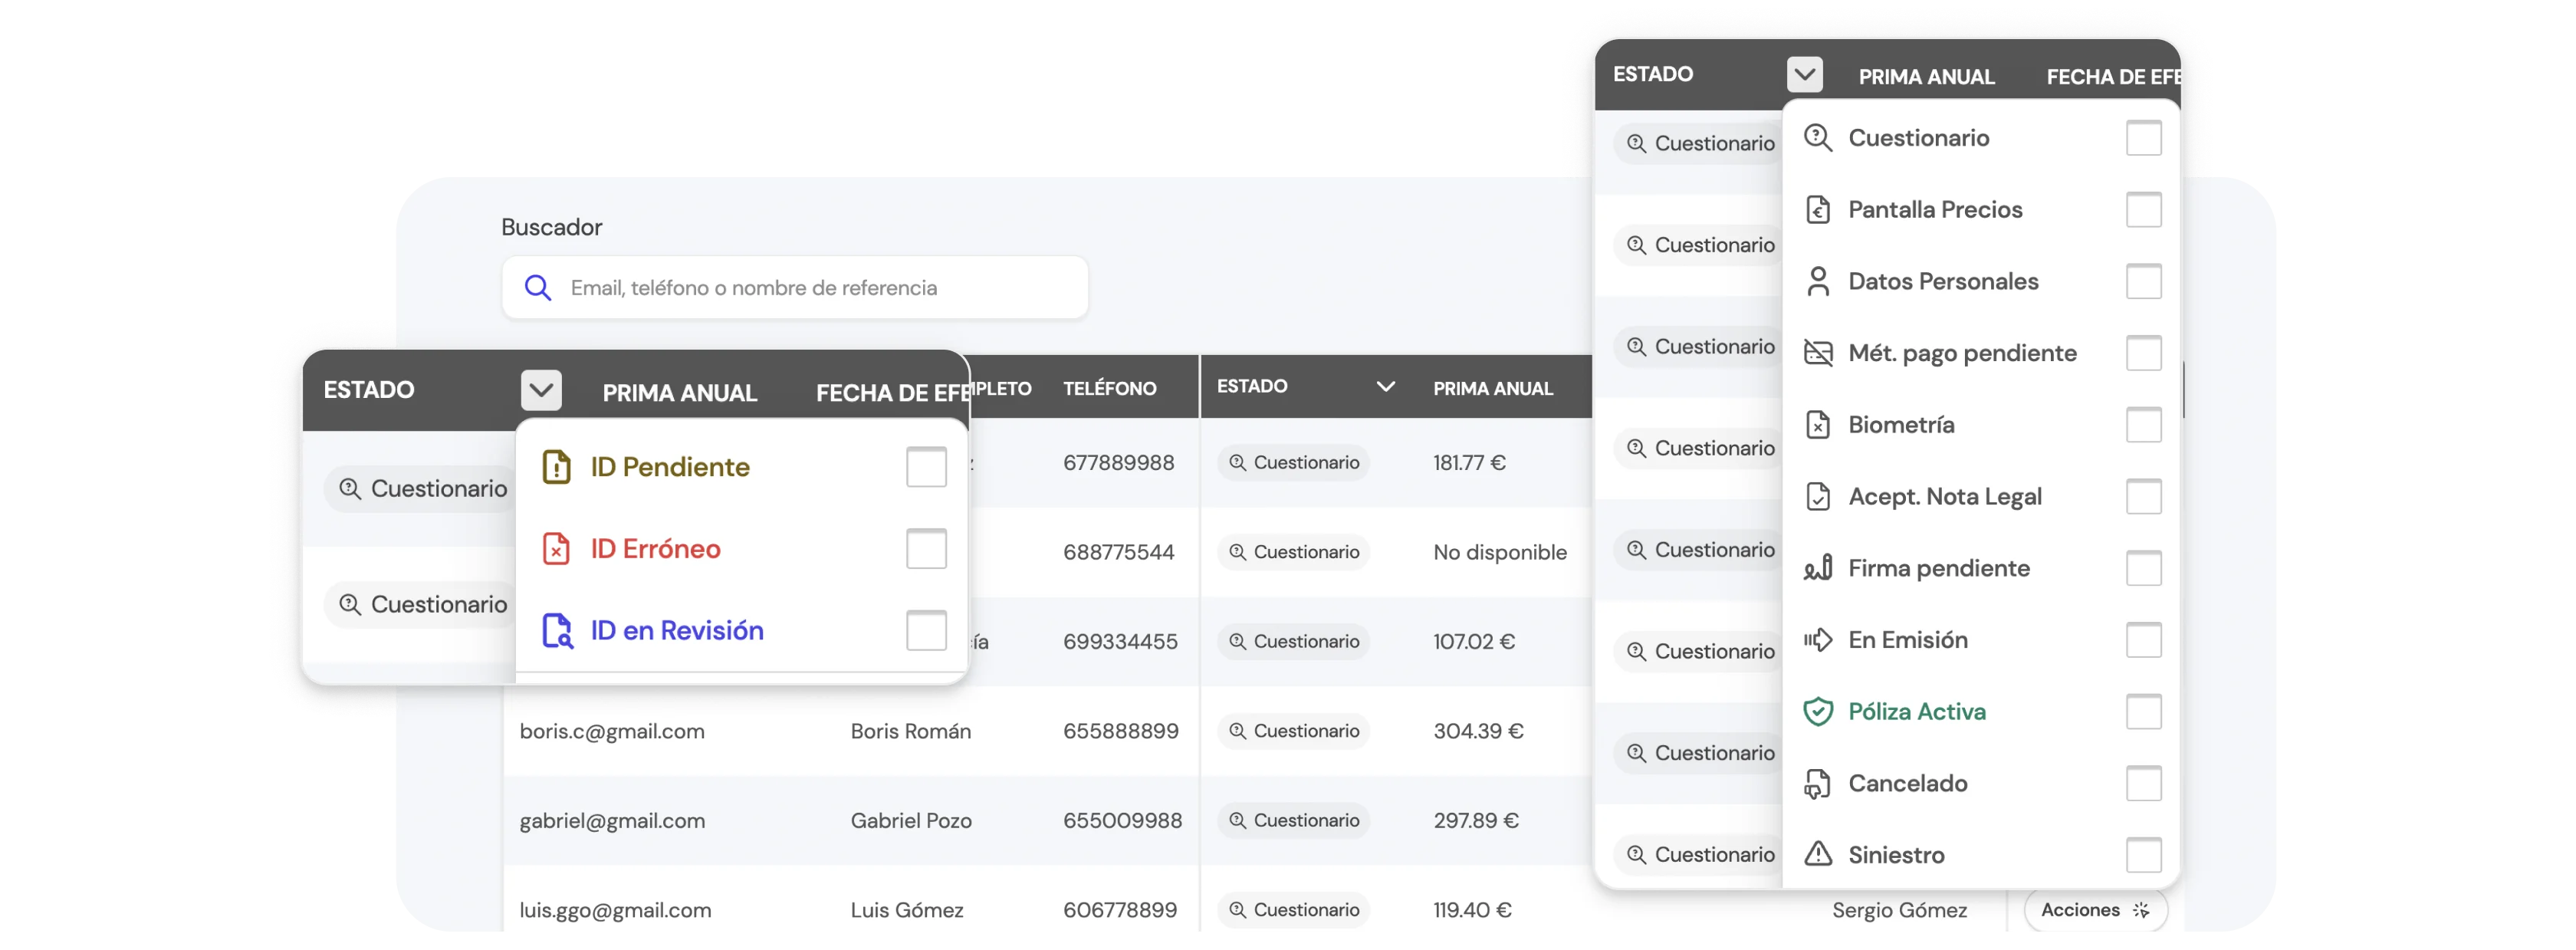2576x950 pixels.
Task: Click the Firma pendiente signature icon
Action: pyautogui.click(x=1817, y=569)
